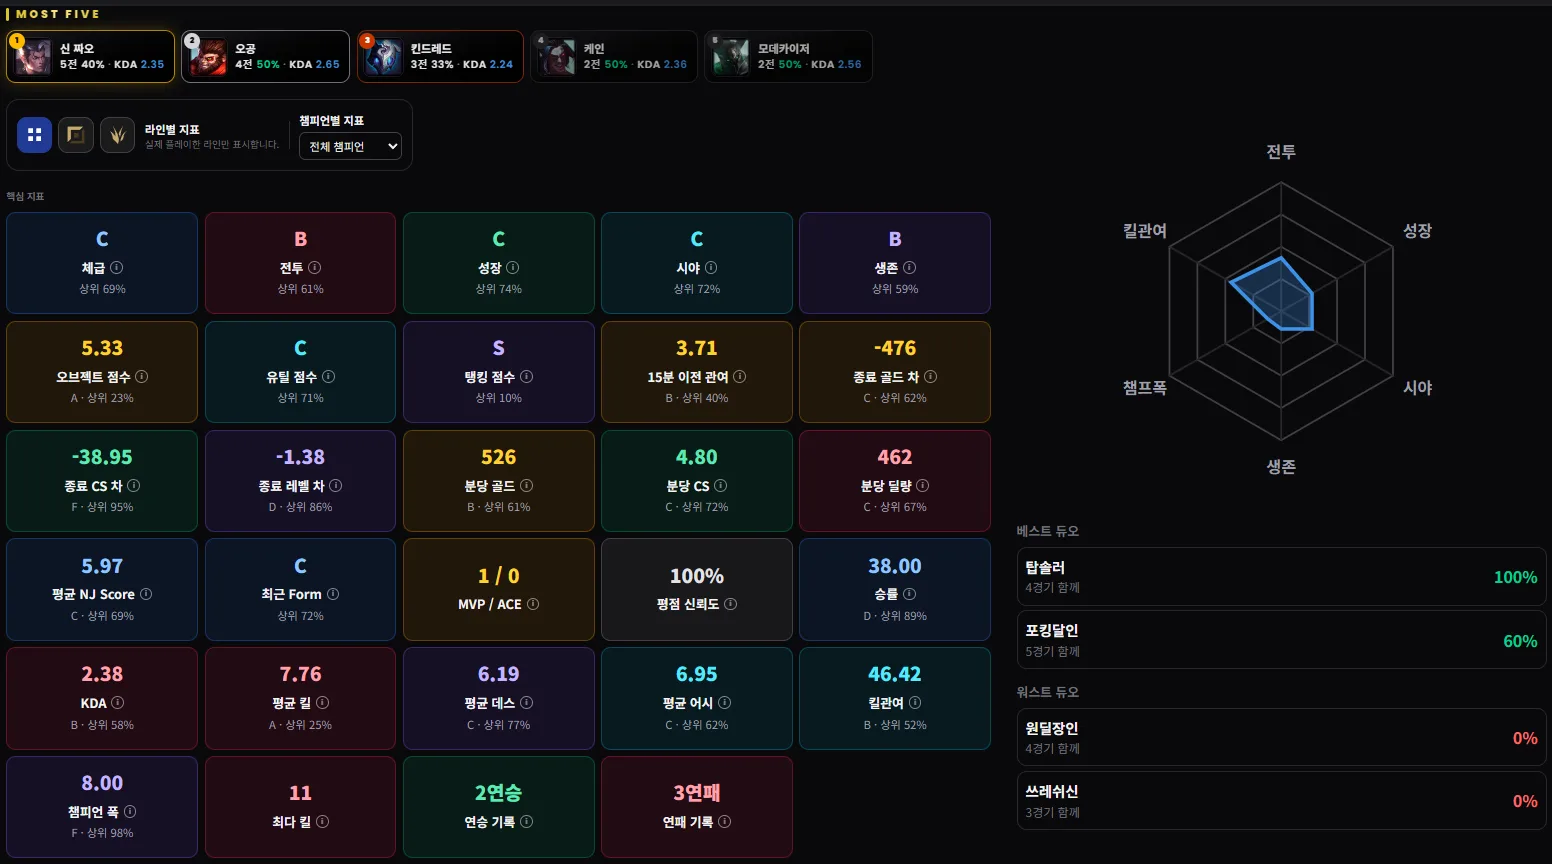Click the info icon next to 종료 골드 차
The image size is (1552, 864).
(x=931, y=377)
